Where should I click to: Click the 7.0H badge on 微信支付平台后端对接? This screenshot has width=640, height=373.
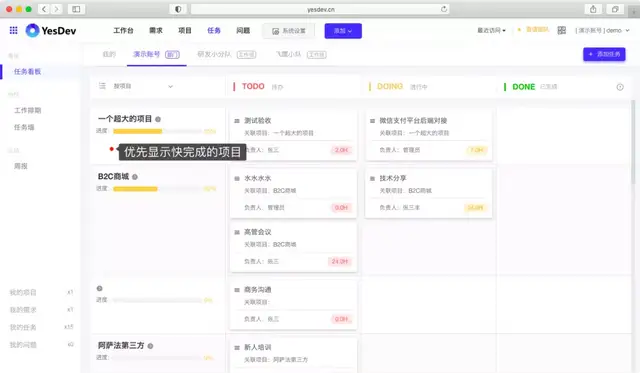pos(476,150)
